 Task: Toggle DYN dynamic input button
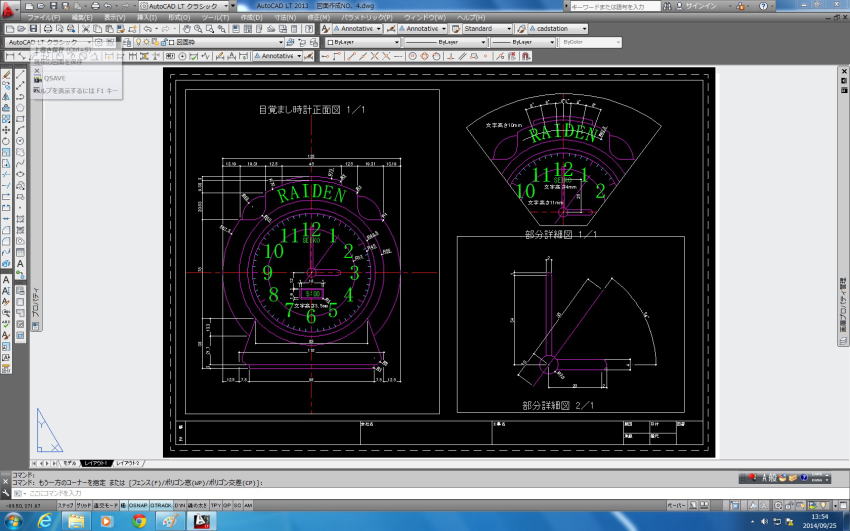click(x=179, y=506)
